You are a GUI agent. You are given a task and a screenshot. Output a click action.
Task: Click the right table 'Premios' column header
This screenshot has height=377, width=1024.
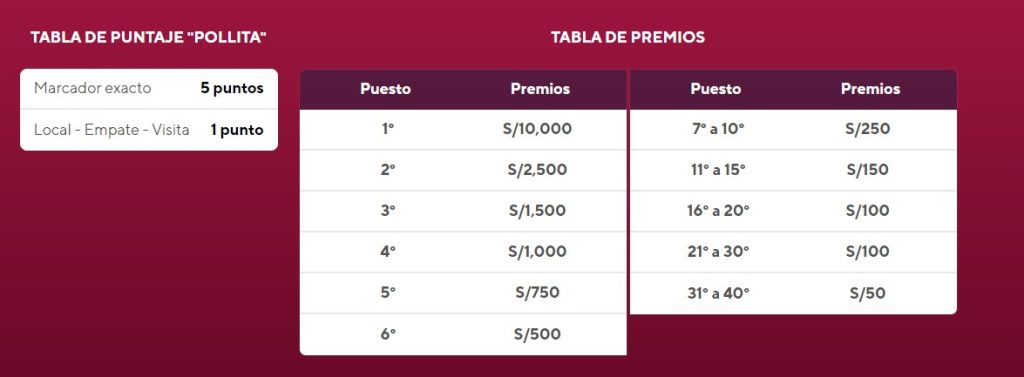coord(871,89)
